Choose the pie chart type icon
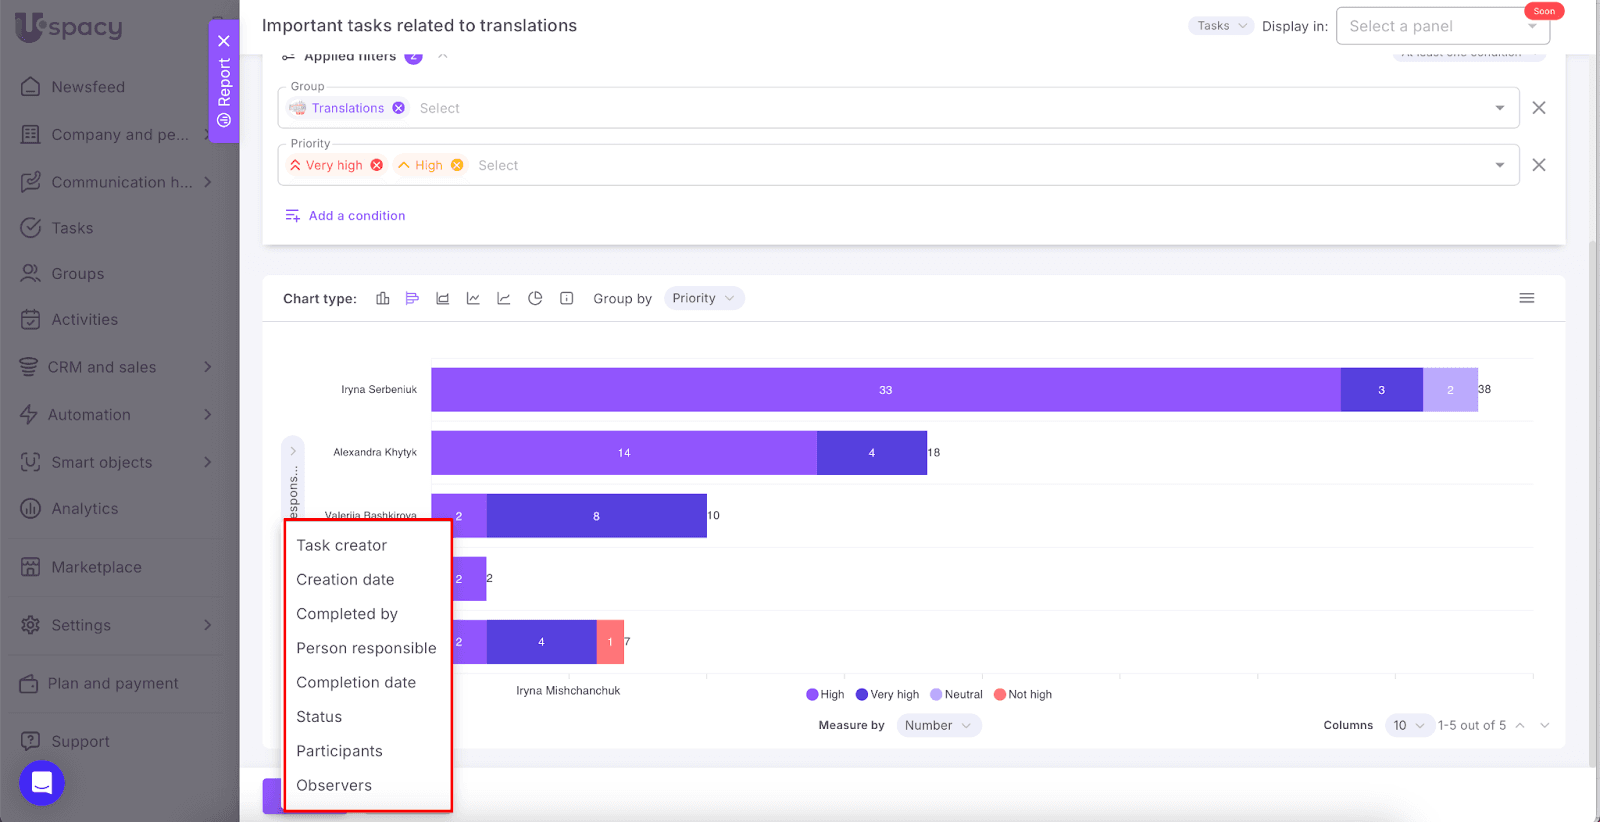Image resolution: width=1600 pixels, height=822 pixels. [535, 298]
